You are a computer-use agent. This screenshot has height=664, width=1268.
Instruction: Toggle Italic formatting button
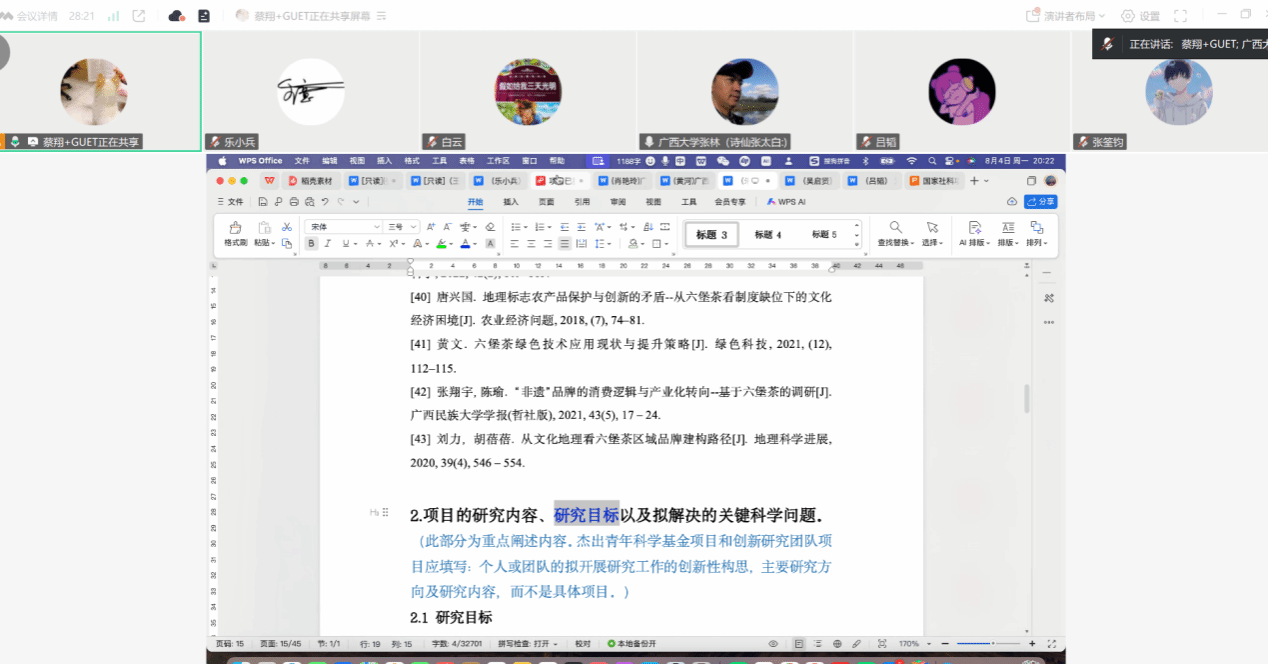328,244
